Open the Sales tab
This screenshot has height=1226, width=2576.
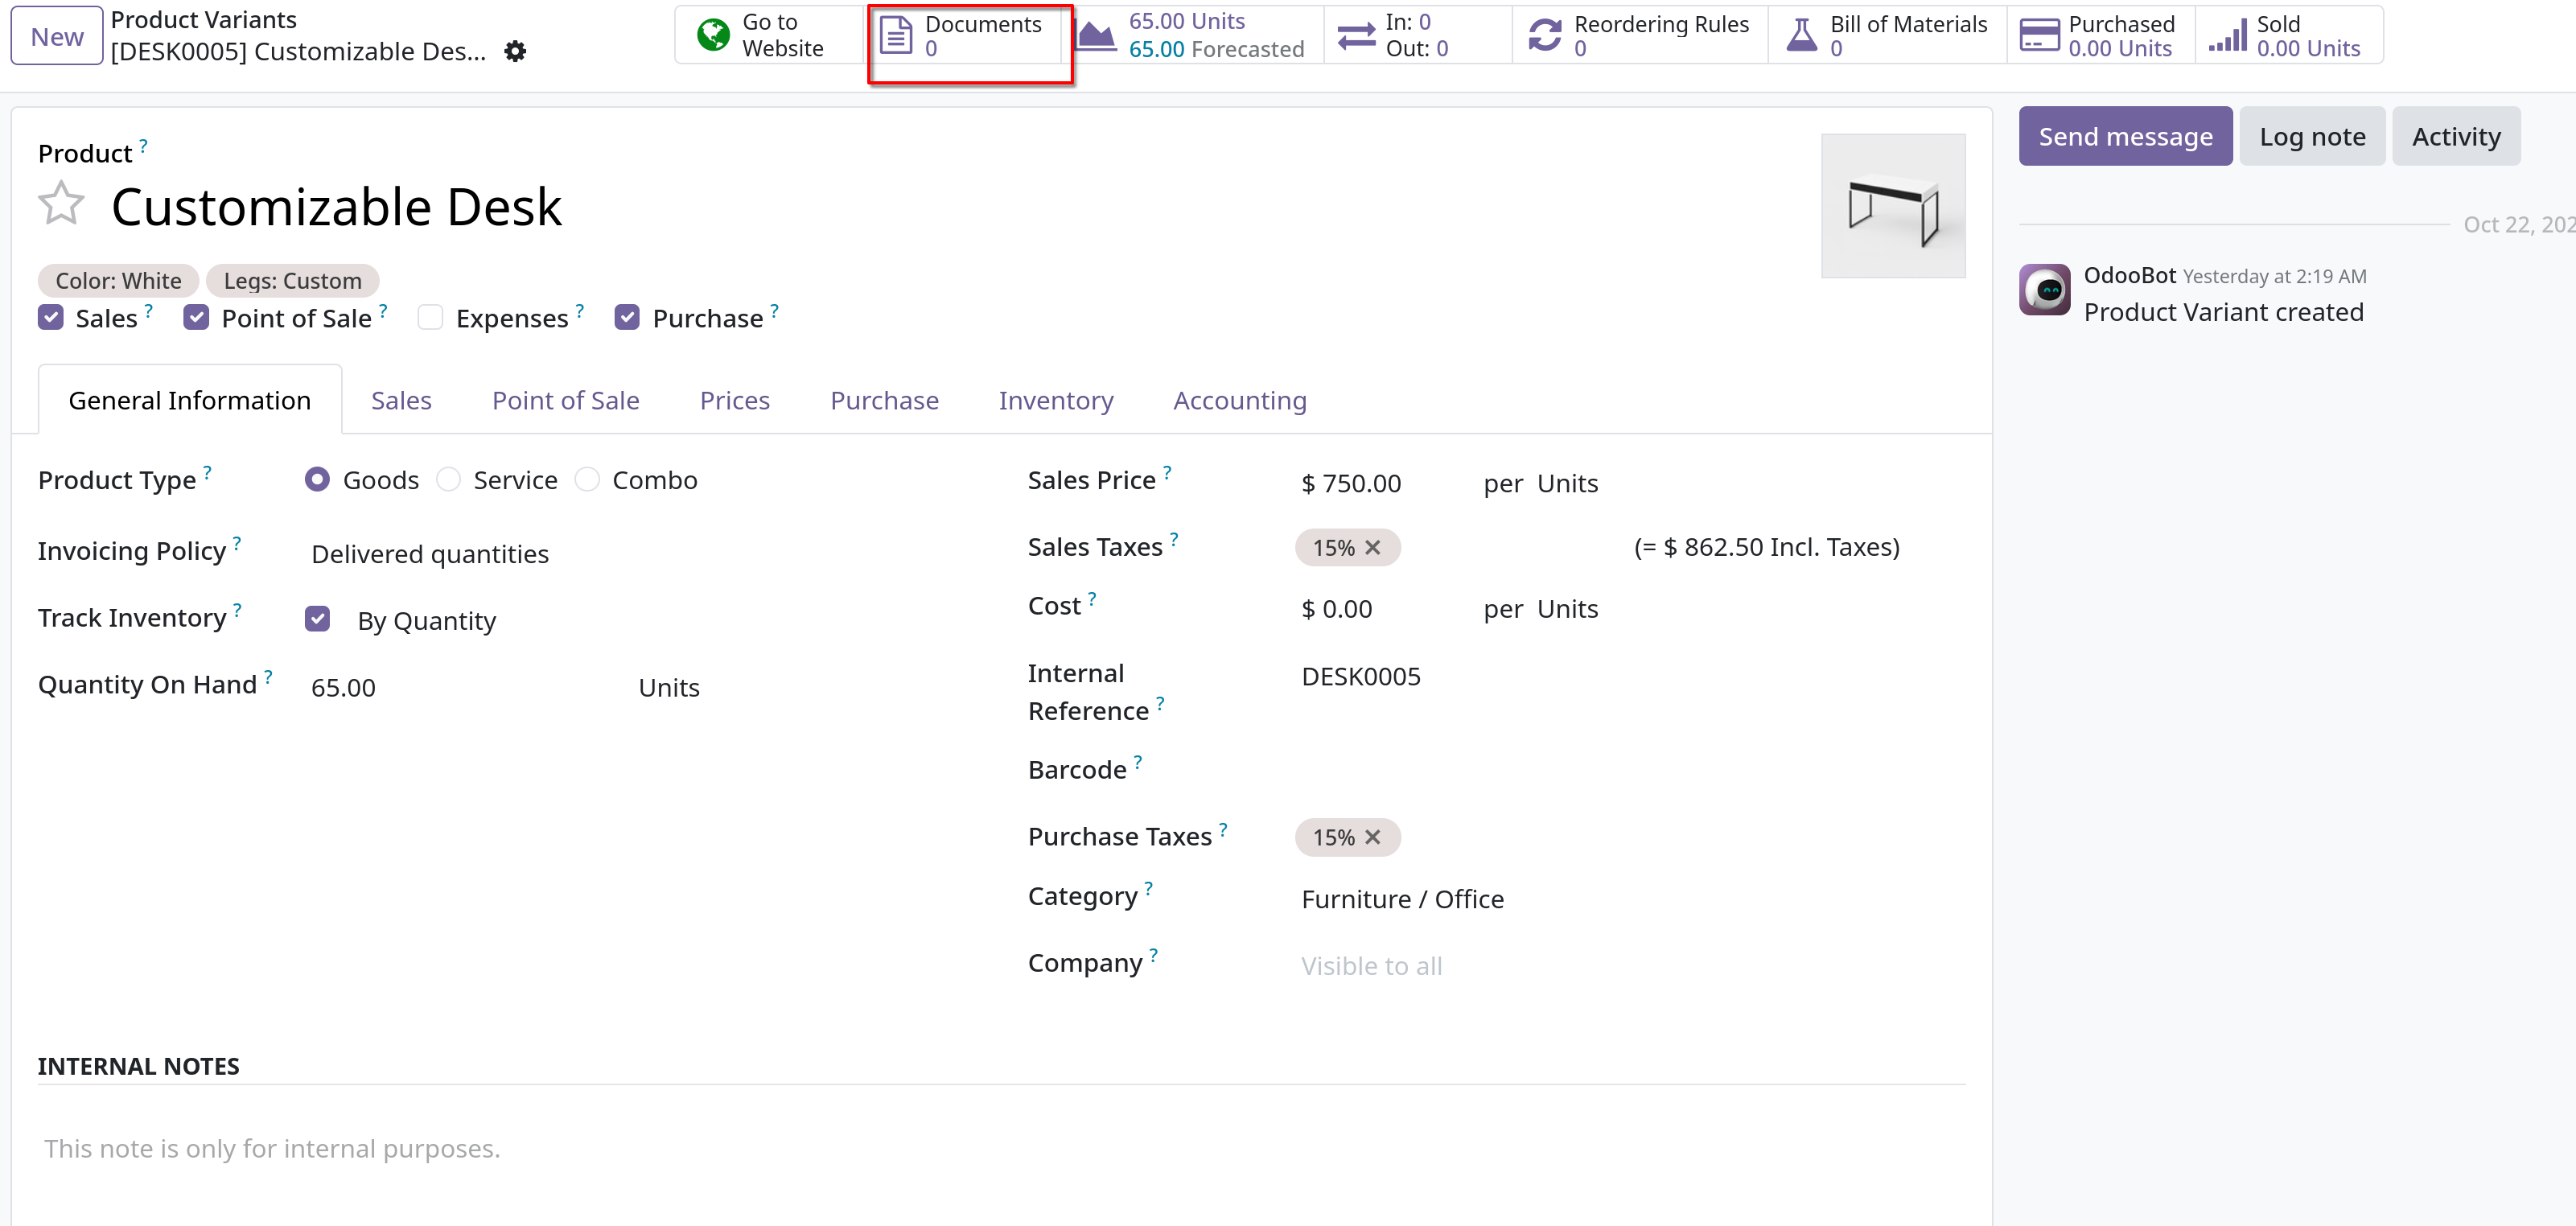401,400
